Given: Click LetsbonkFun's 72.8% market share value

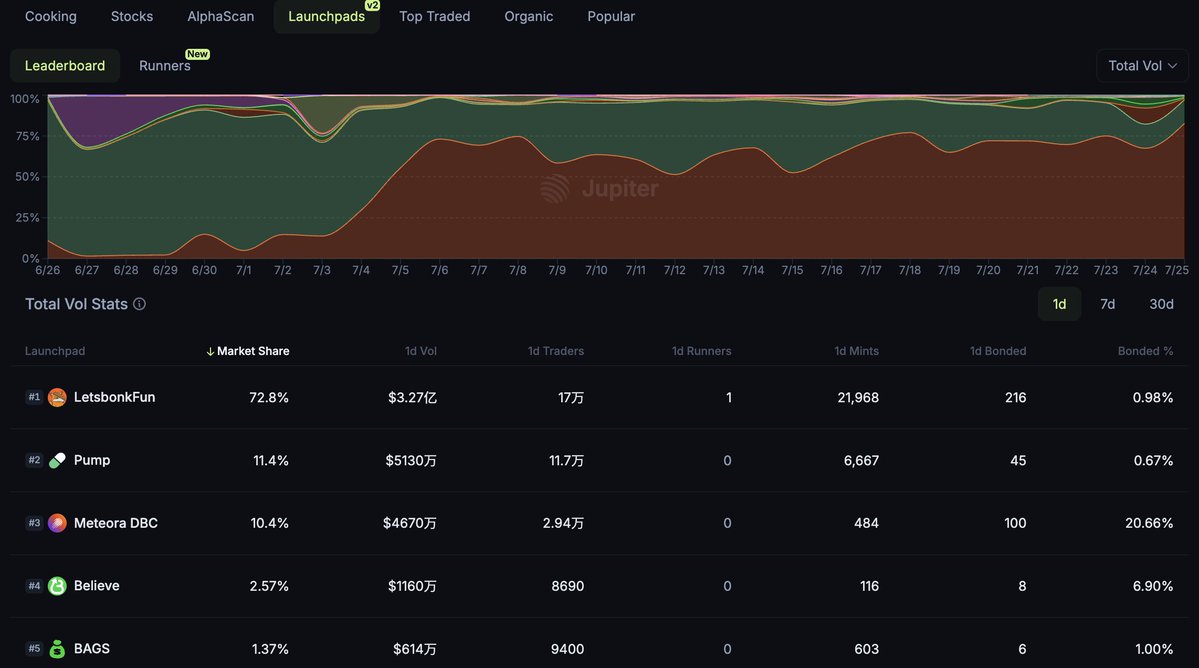Looking at the screenshot, I should coord(269,397).
